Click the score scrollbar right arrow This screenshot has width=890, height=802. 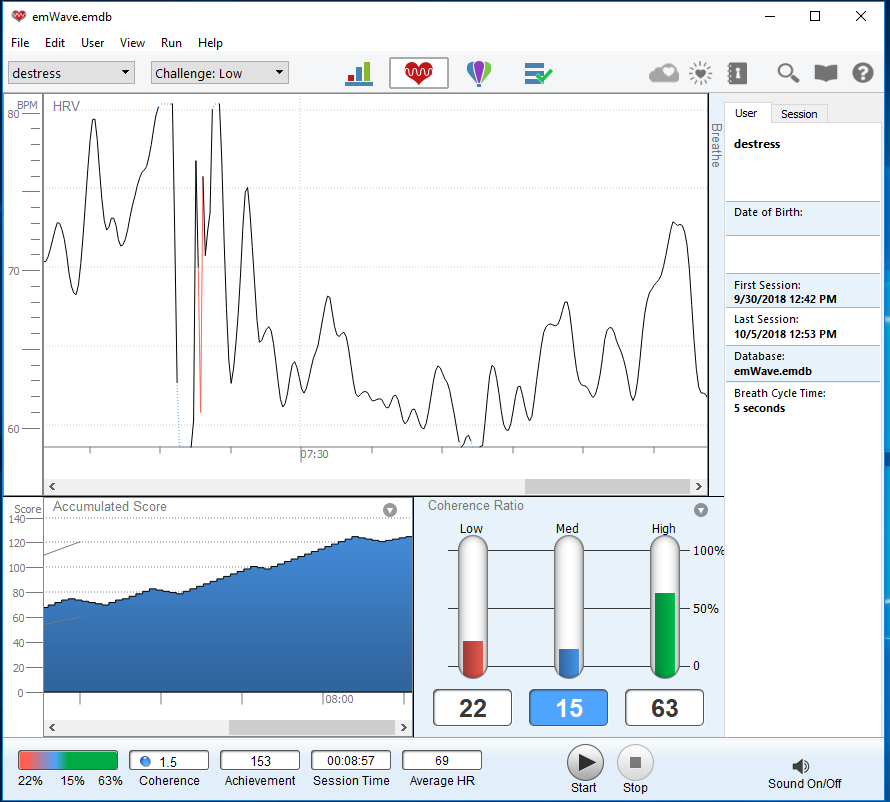pyautogui.click(x=404, y=727)
